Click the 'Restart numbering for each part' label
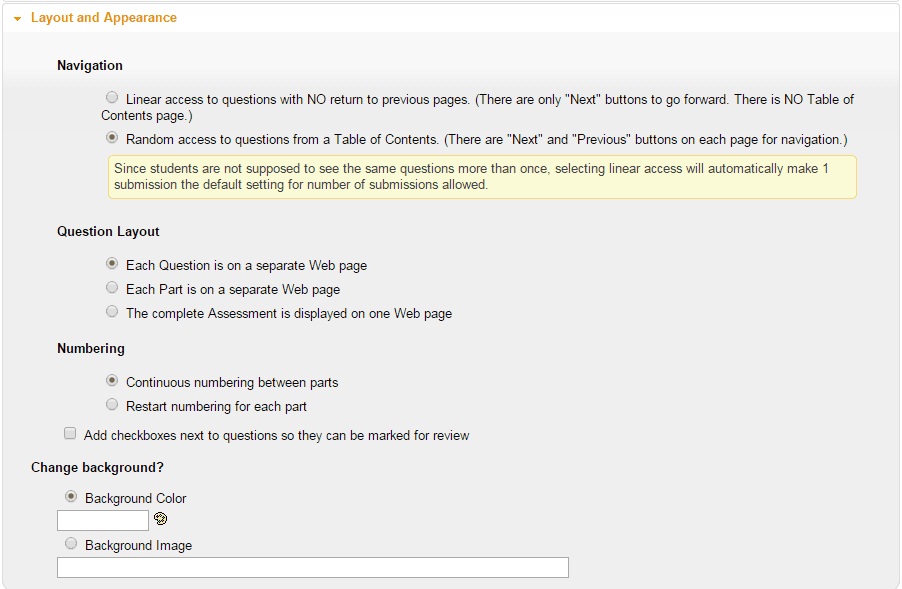The image size is (902, 589). point(216,407)
